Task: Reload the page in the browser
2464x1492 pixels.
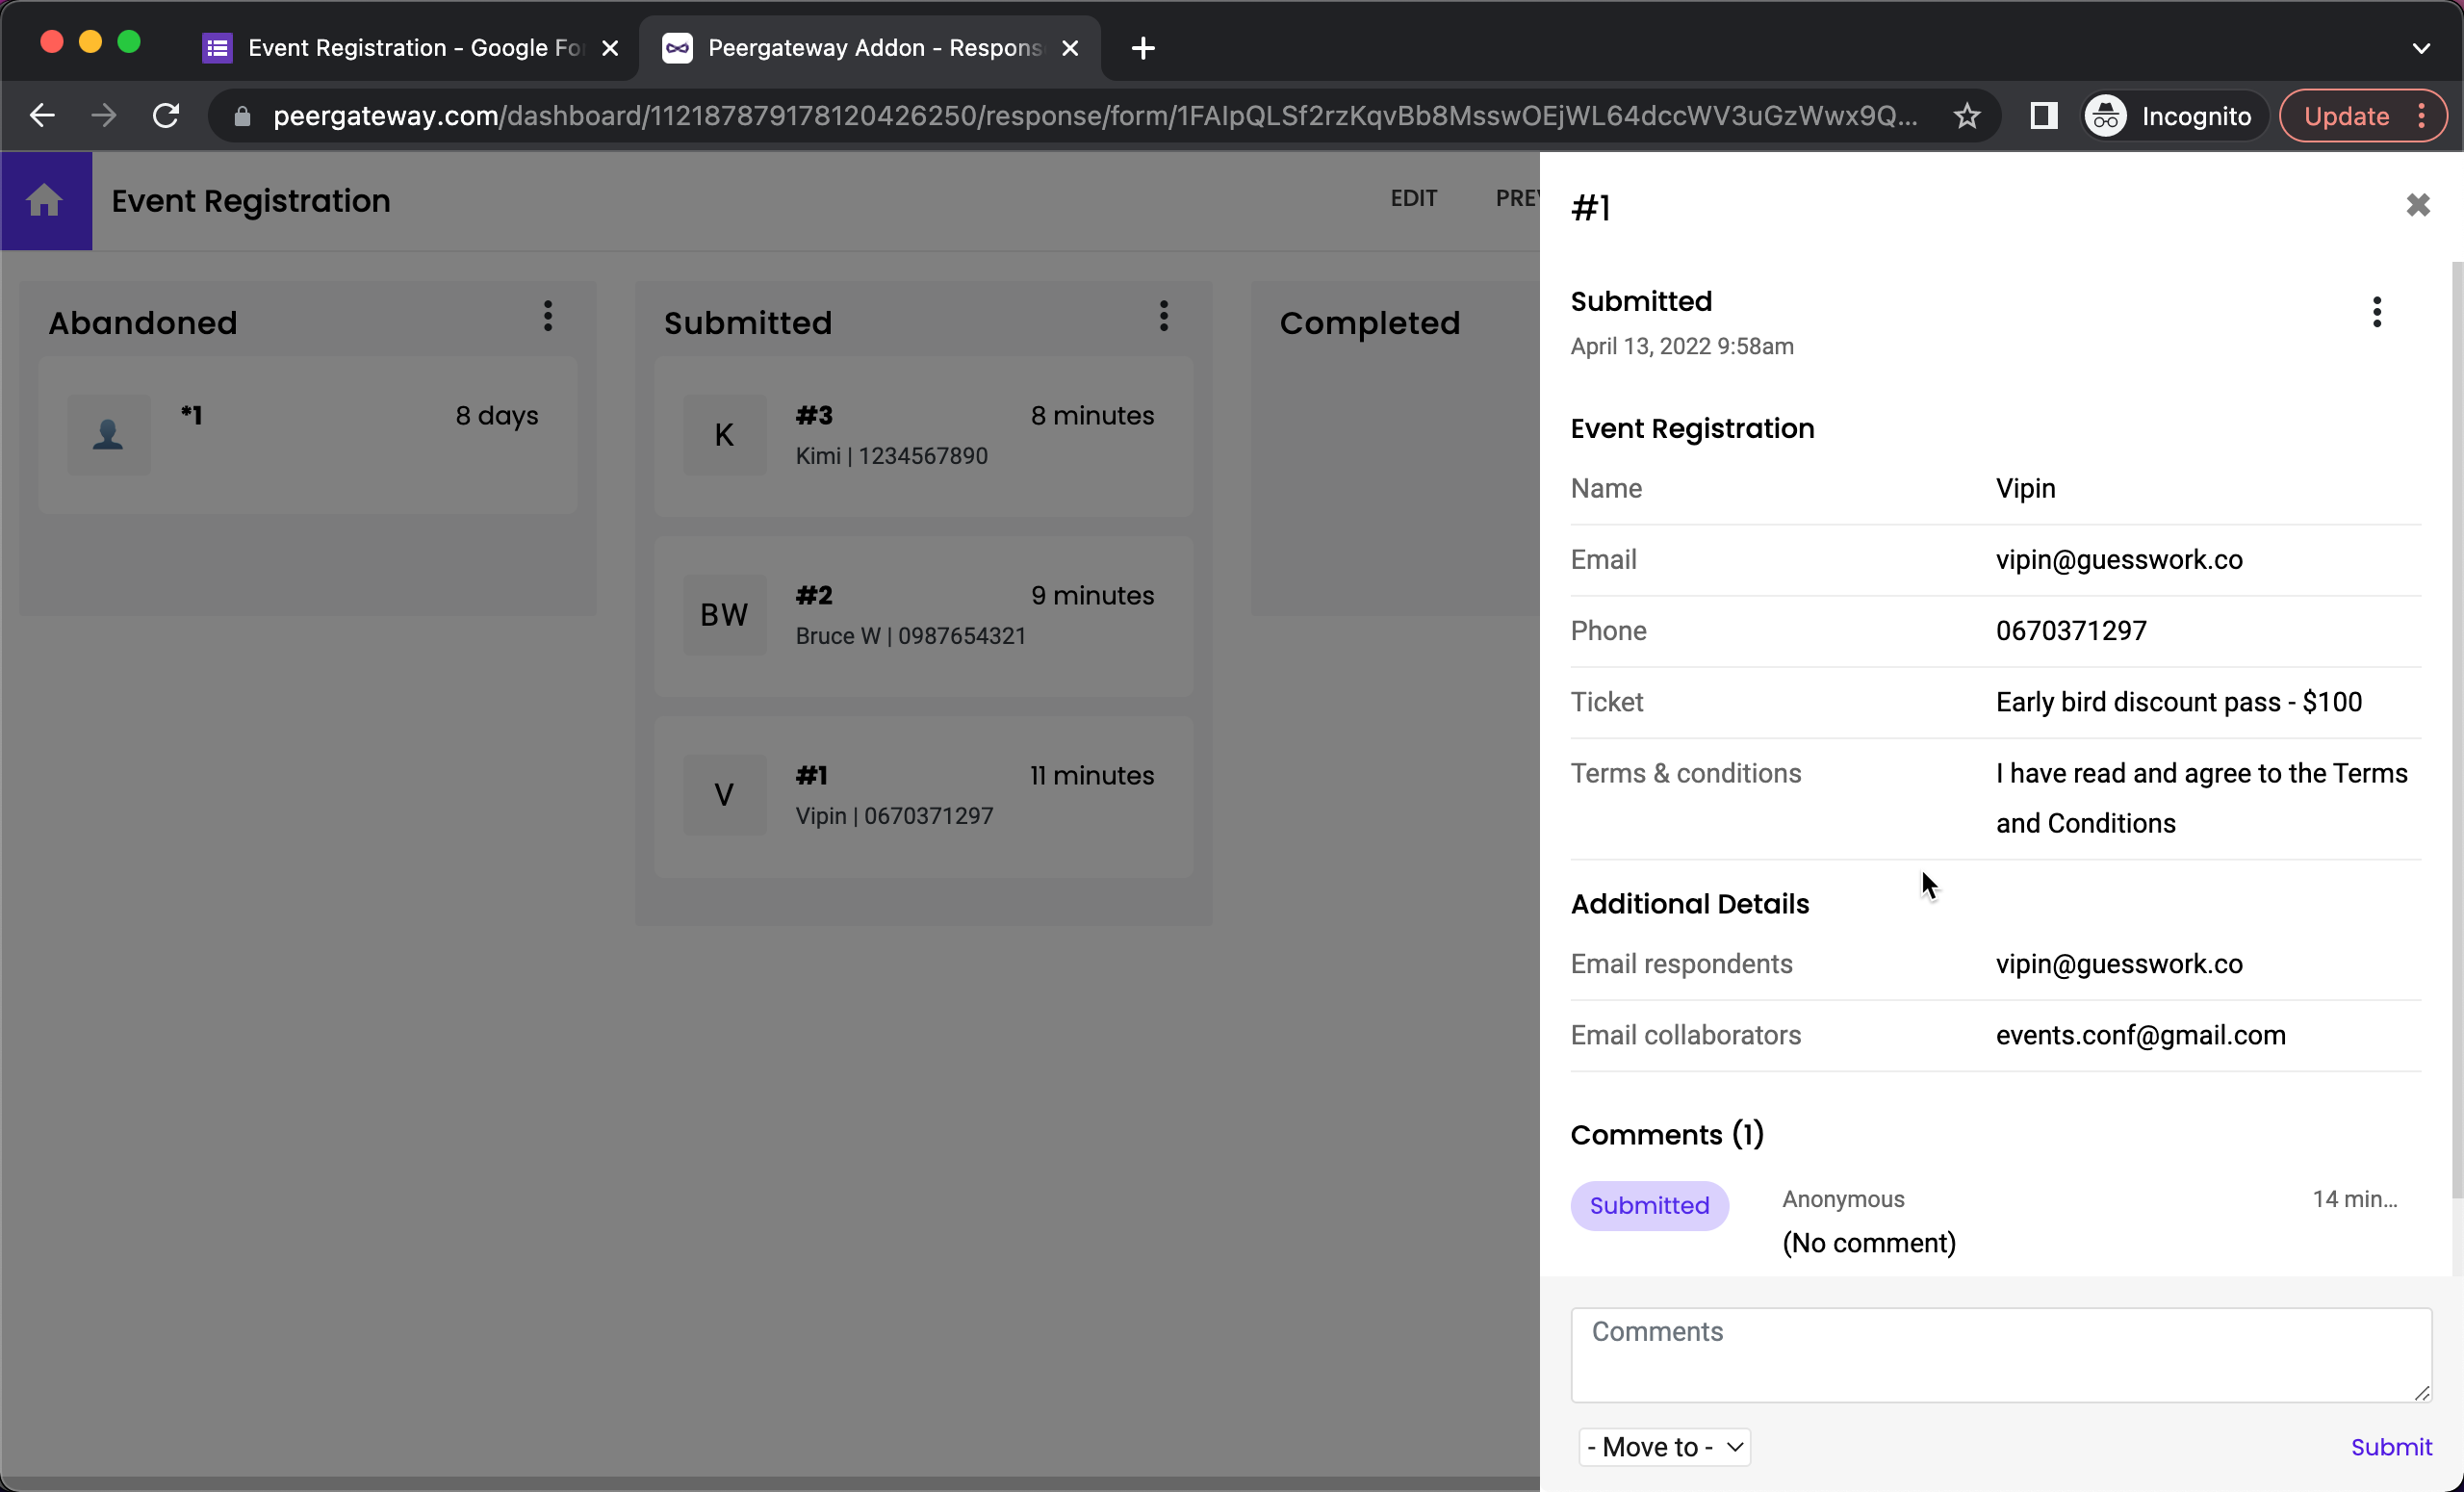Action: [166, 116]
